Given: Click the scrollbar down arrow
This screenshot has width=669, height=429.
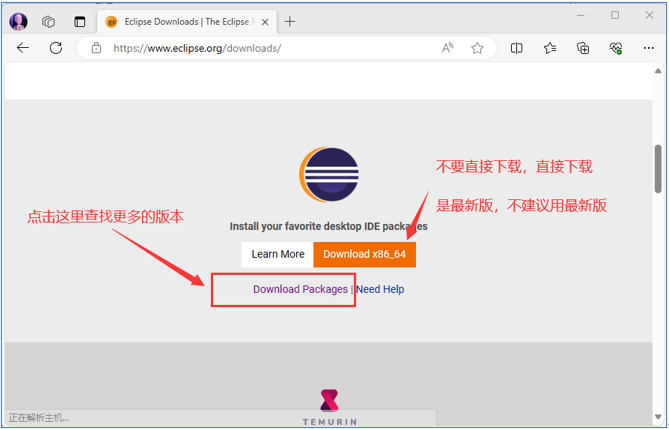Looking at the screenshot, I should tap(658, 416).
